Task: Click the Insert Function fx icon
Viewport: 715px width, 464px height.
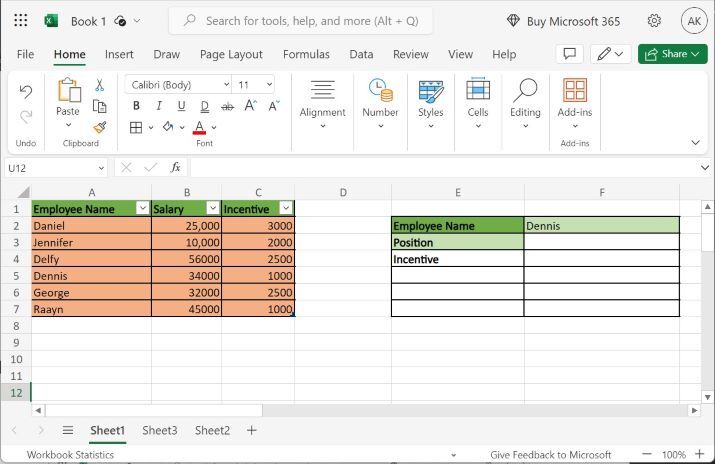Action: coord(176,168)
